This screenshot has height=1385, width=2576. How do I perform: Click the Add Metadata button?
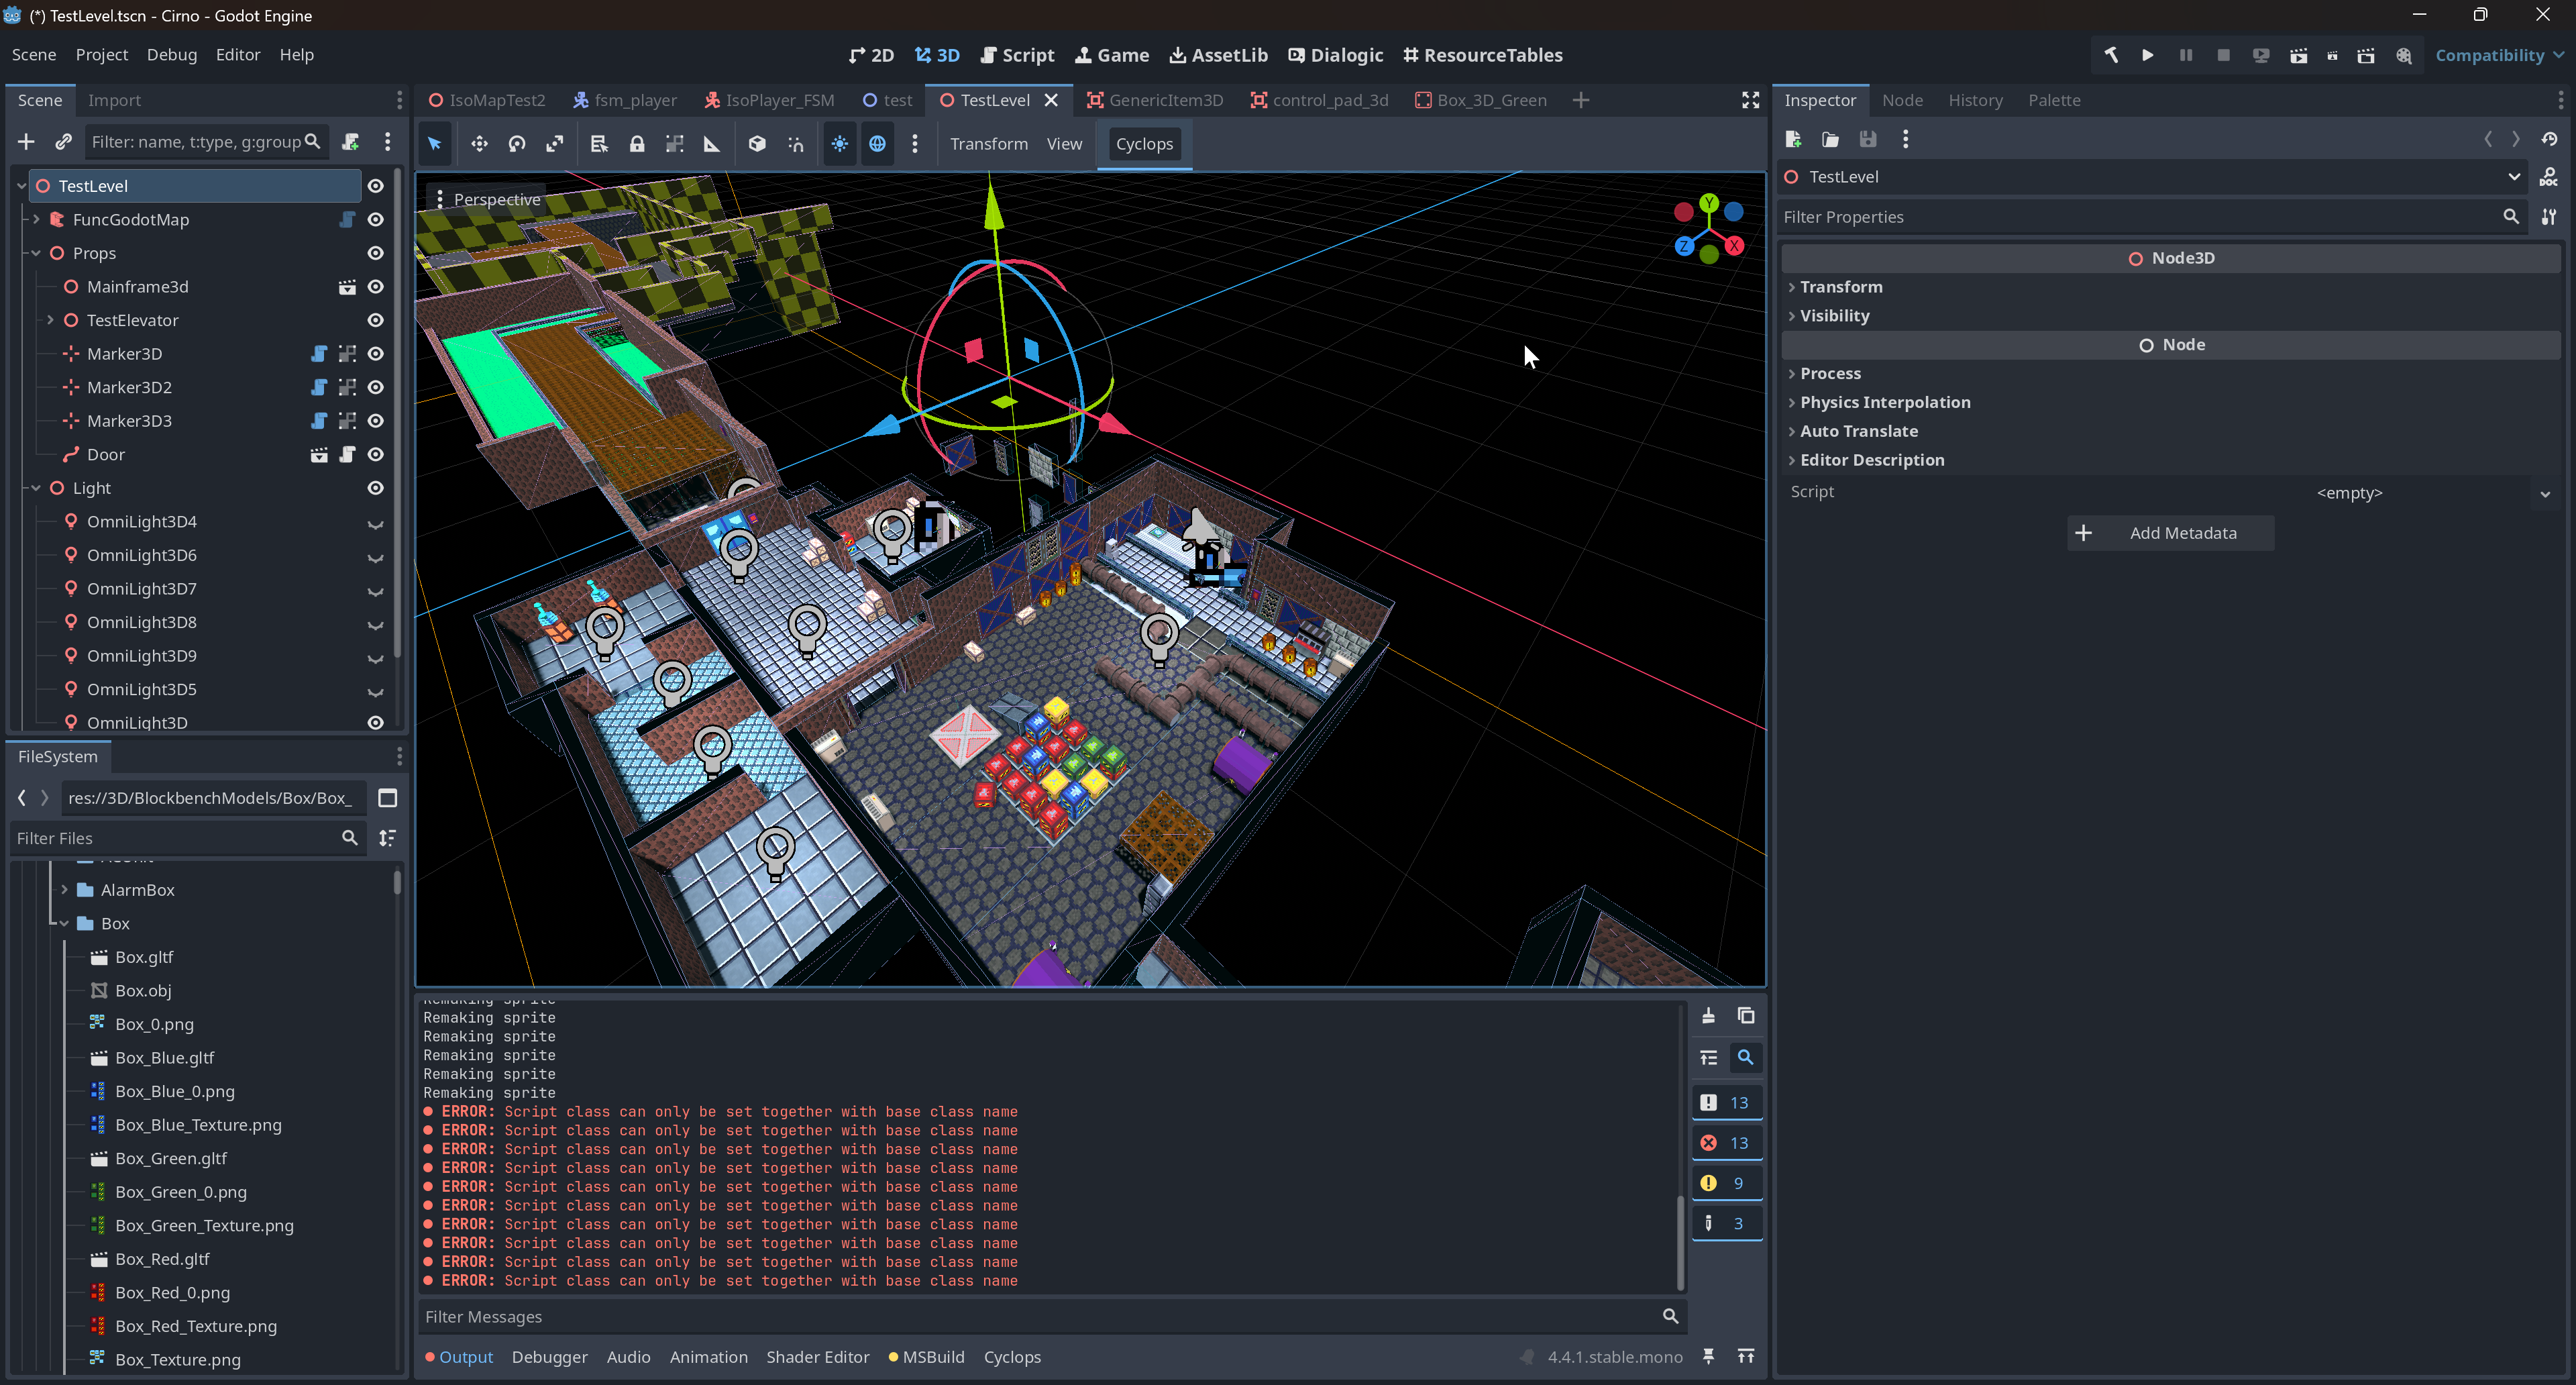click(x=2170, y=533)
